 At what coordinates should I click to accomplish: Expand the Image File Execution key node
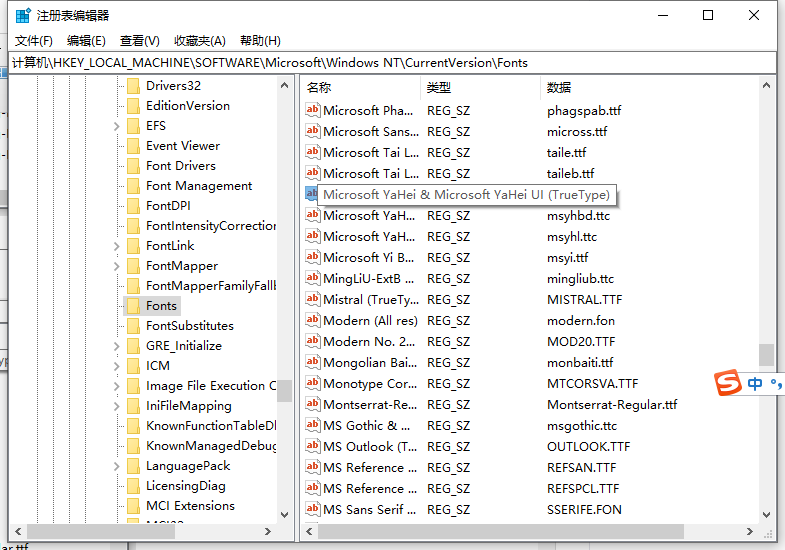[x=117, y=386]
